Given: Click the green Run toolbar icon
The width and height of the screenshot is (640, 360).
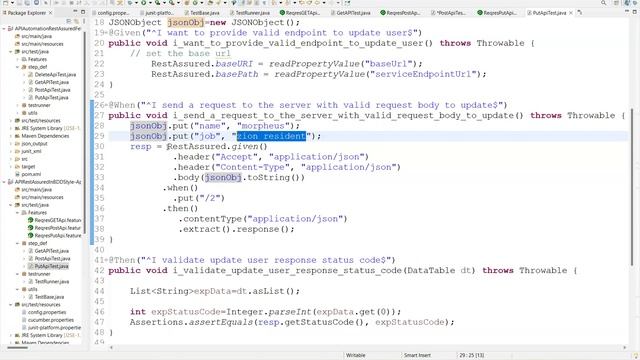Looking at the screenshot, I should pyautogui.click(x=144, y=2).
